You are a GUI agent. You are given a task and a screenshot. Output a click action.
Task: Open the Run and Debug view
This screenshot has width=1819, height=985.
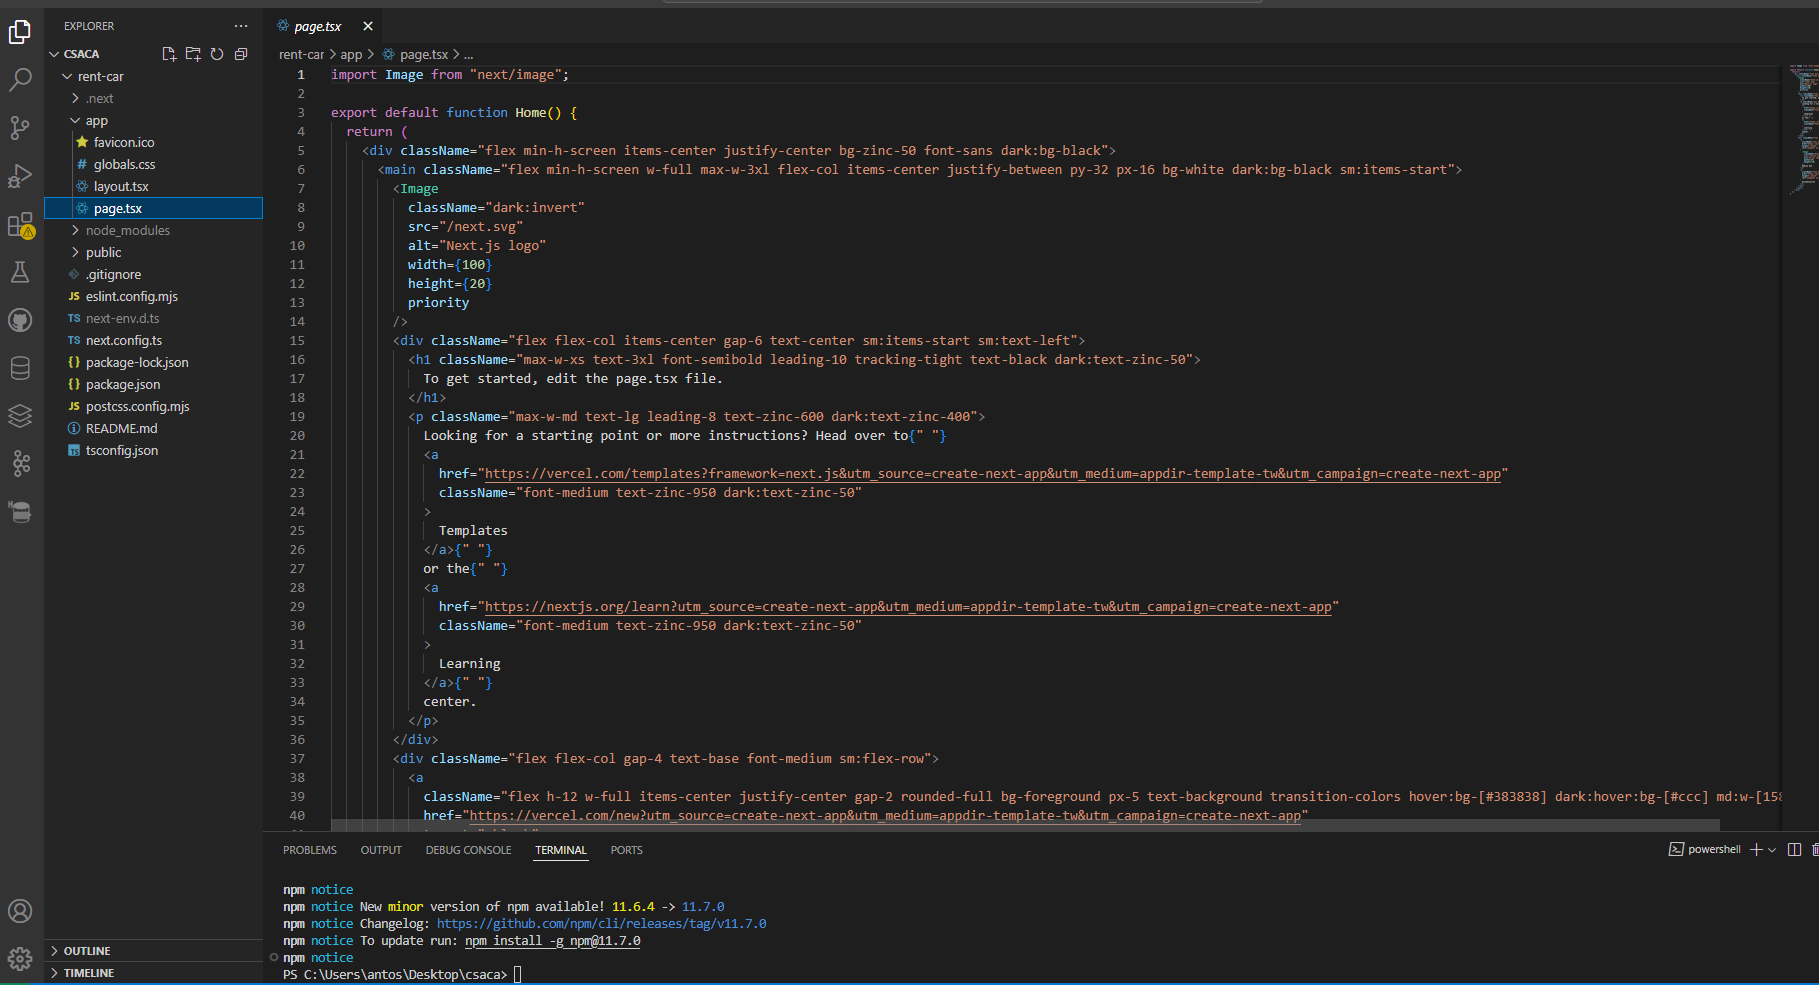pos(20,176)
